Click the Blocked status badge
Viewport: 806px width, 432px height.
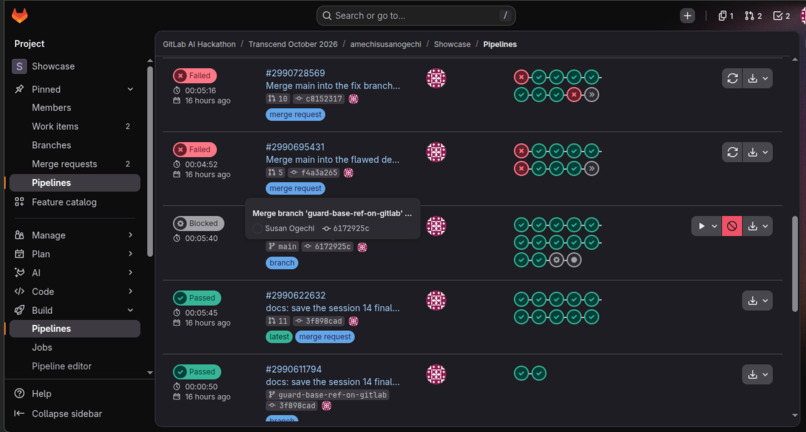coord(198,224)
